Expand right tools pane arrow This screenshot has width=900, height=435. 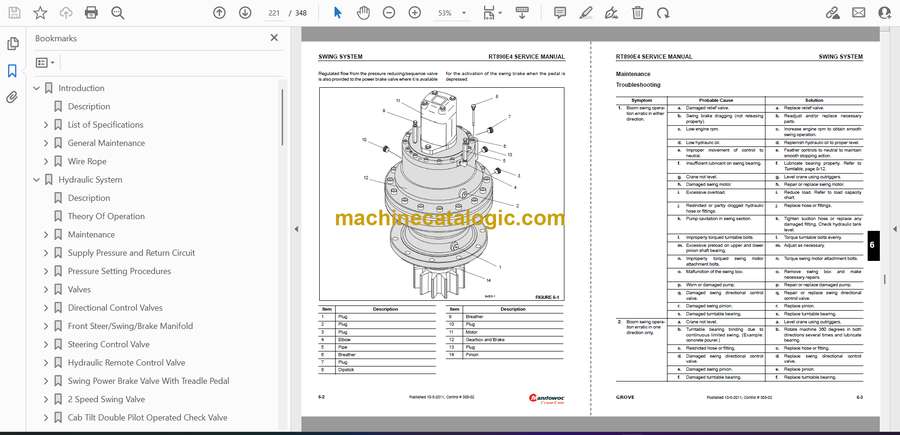pyautogui.click(x=895, y=229)
